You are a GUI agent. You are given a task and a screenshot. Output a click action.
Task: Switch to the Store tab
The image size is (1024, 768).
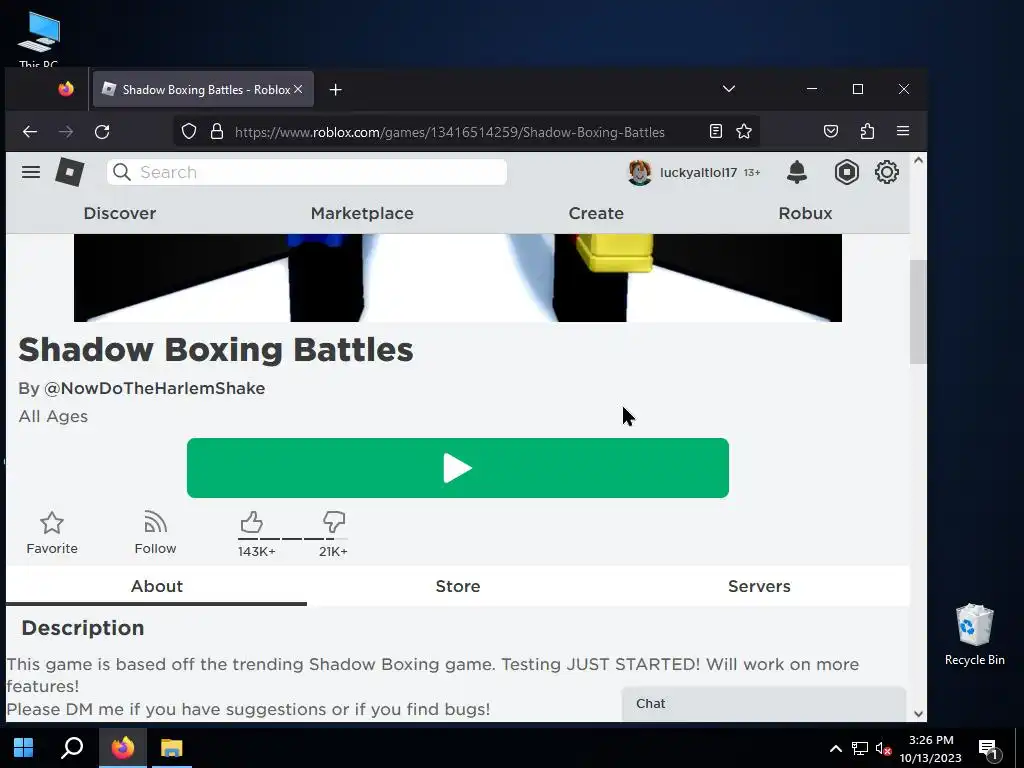point(458,586)
